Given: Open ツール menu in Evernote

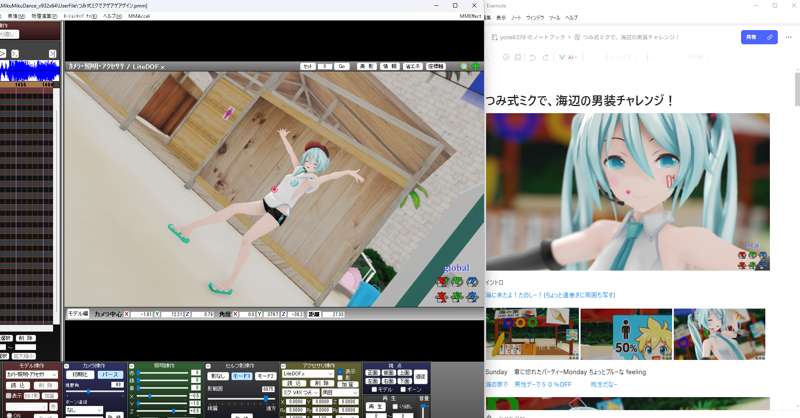Looking at the screenshot, I should click(x=555, y=18).
